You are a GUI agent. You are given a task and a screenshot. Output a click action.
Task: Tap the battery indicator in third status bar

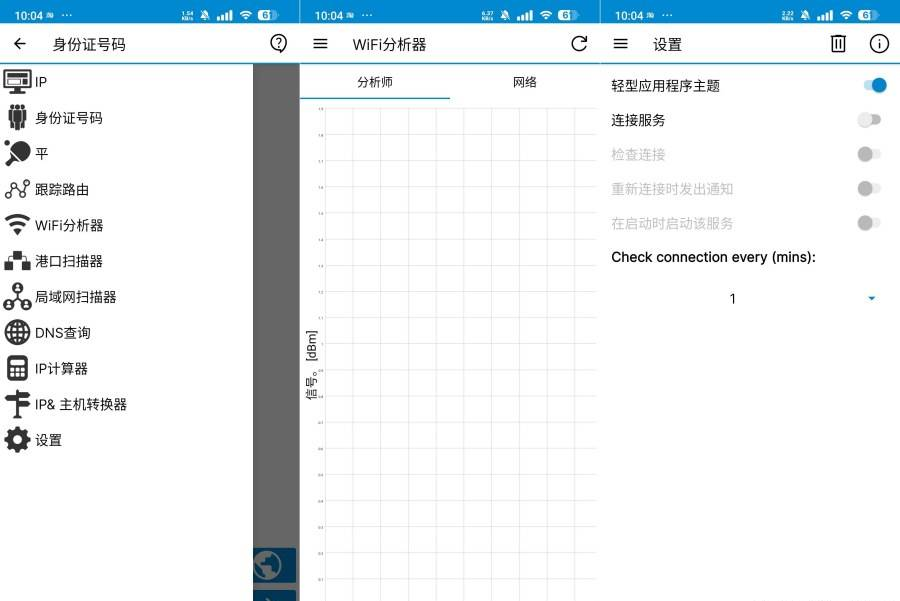pyautogui.click(x=866, y=15)
